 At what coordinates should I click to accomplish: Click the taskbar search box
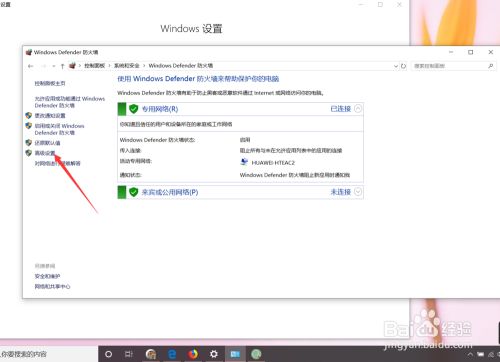[49, 354]
